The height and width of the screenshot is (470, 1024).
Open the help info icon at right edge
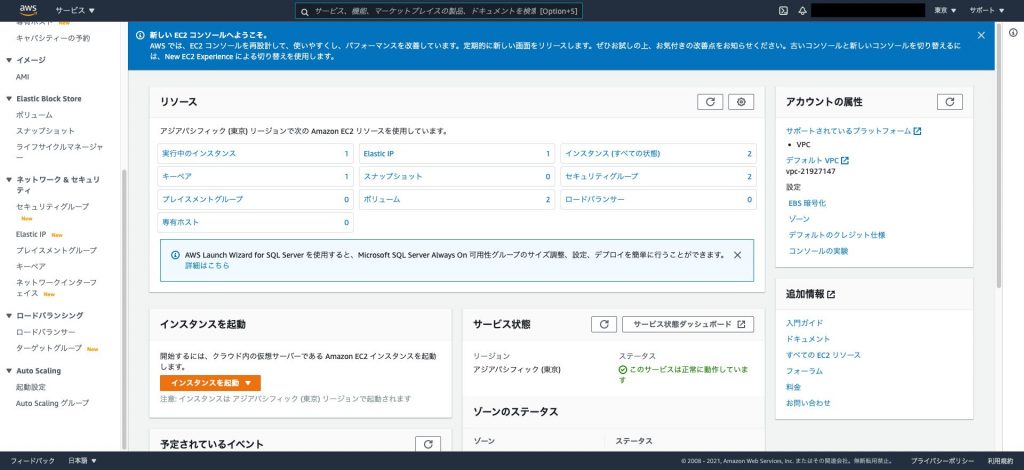[1013, 33]
